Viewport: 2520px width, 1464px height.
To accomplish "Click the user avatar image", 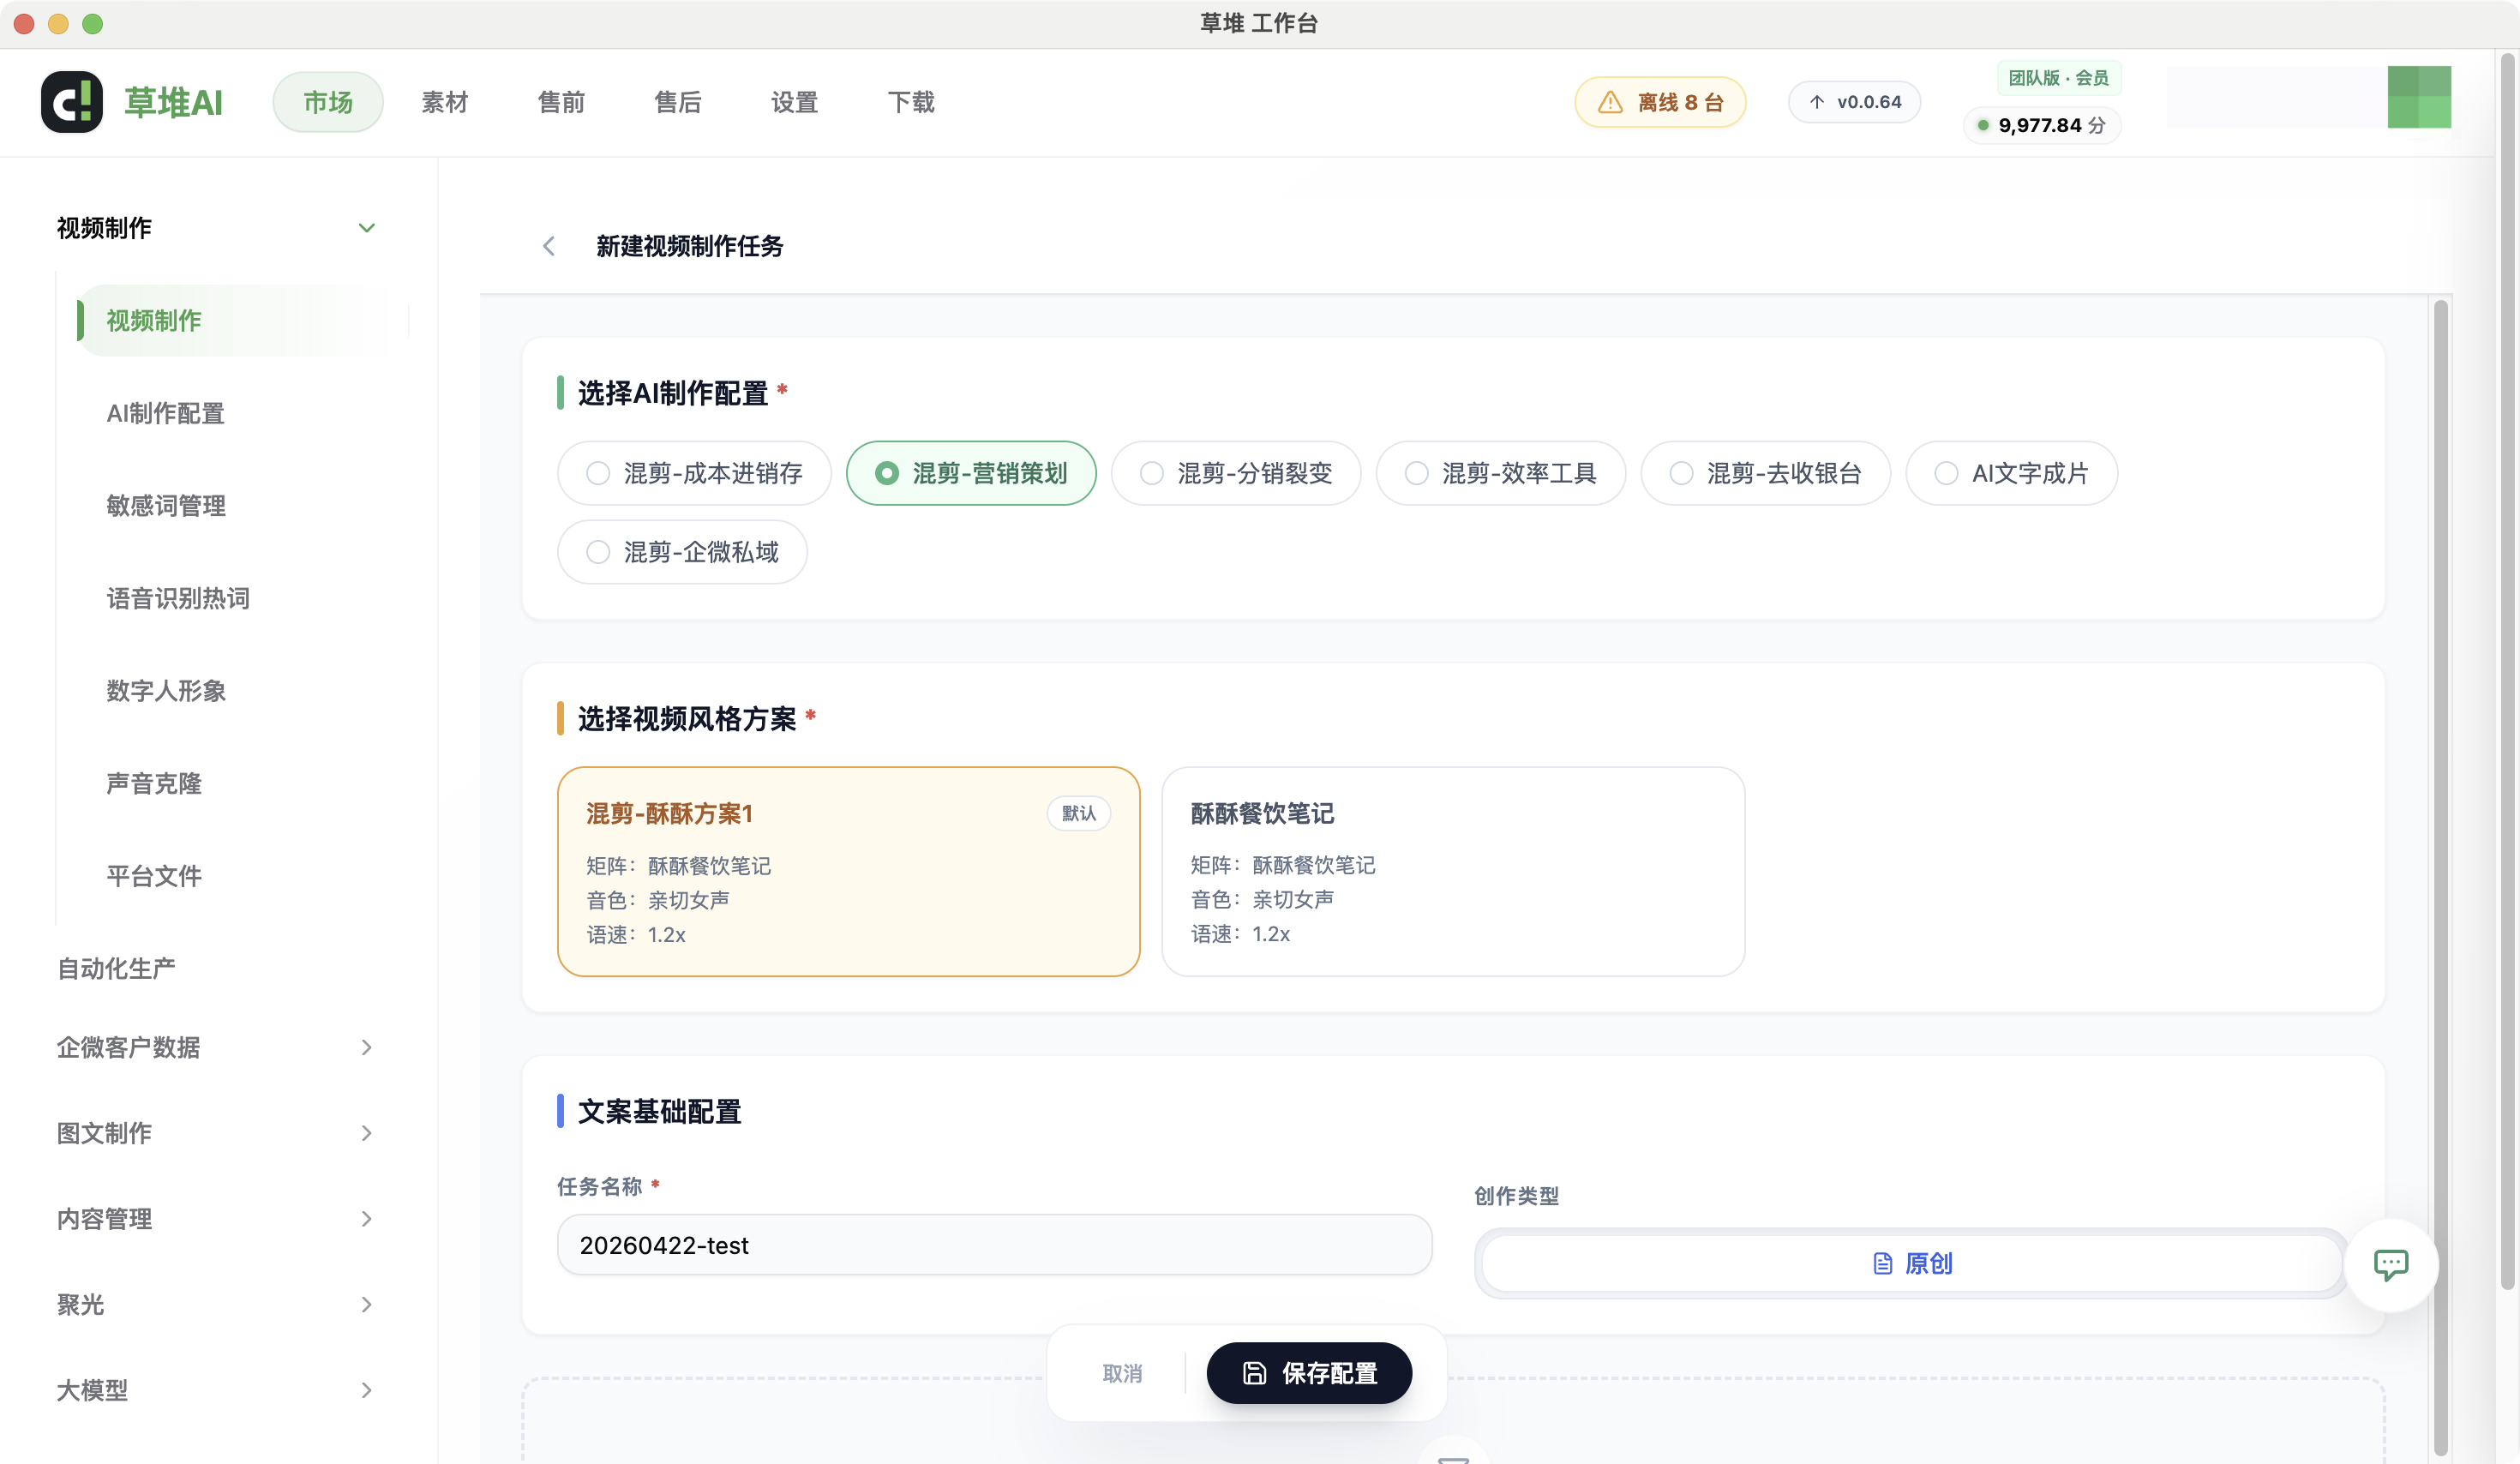I will pyautogui.click(x=2419, y=97).
